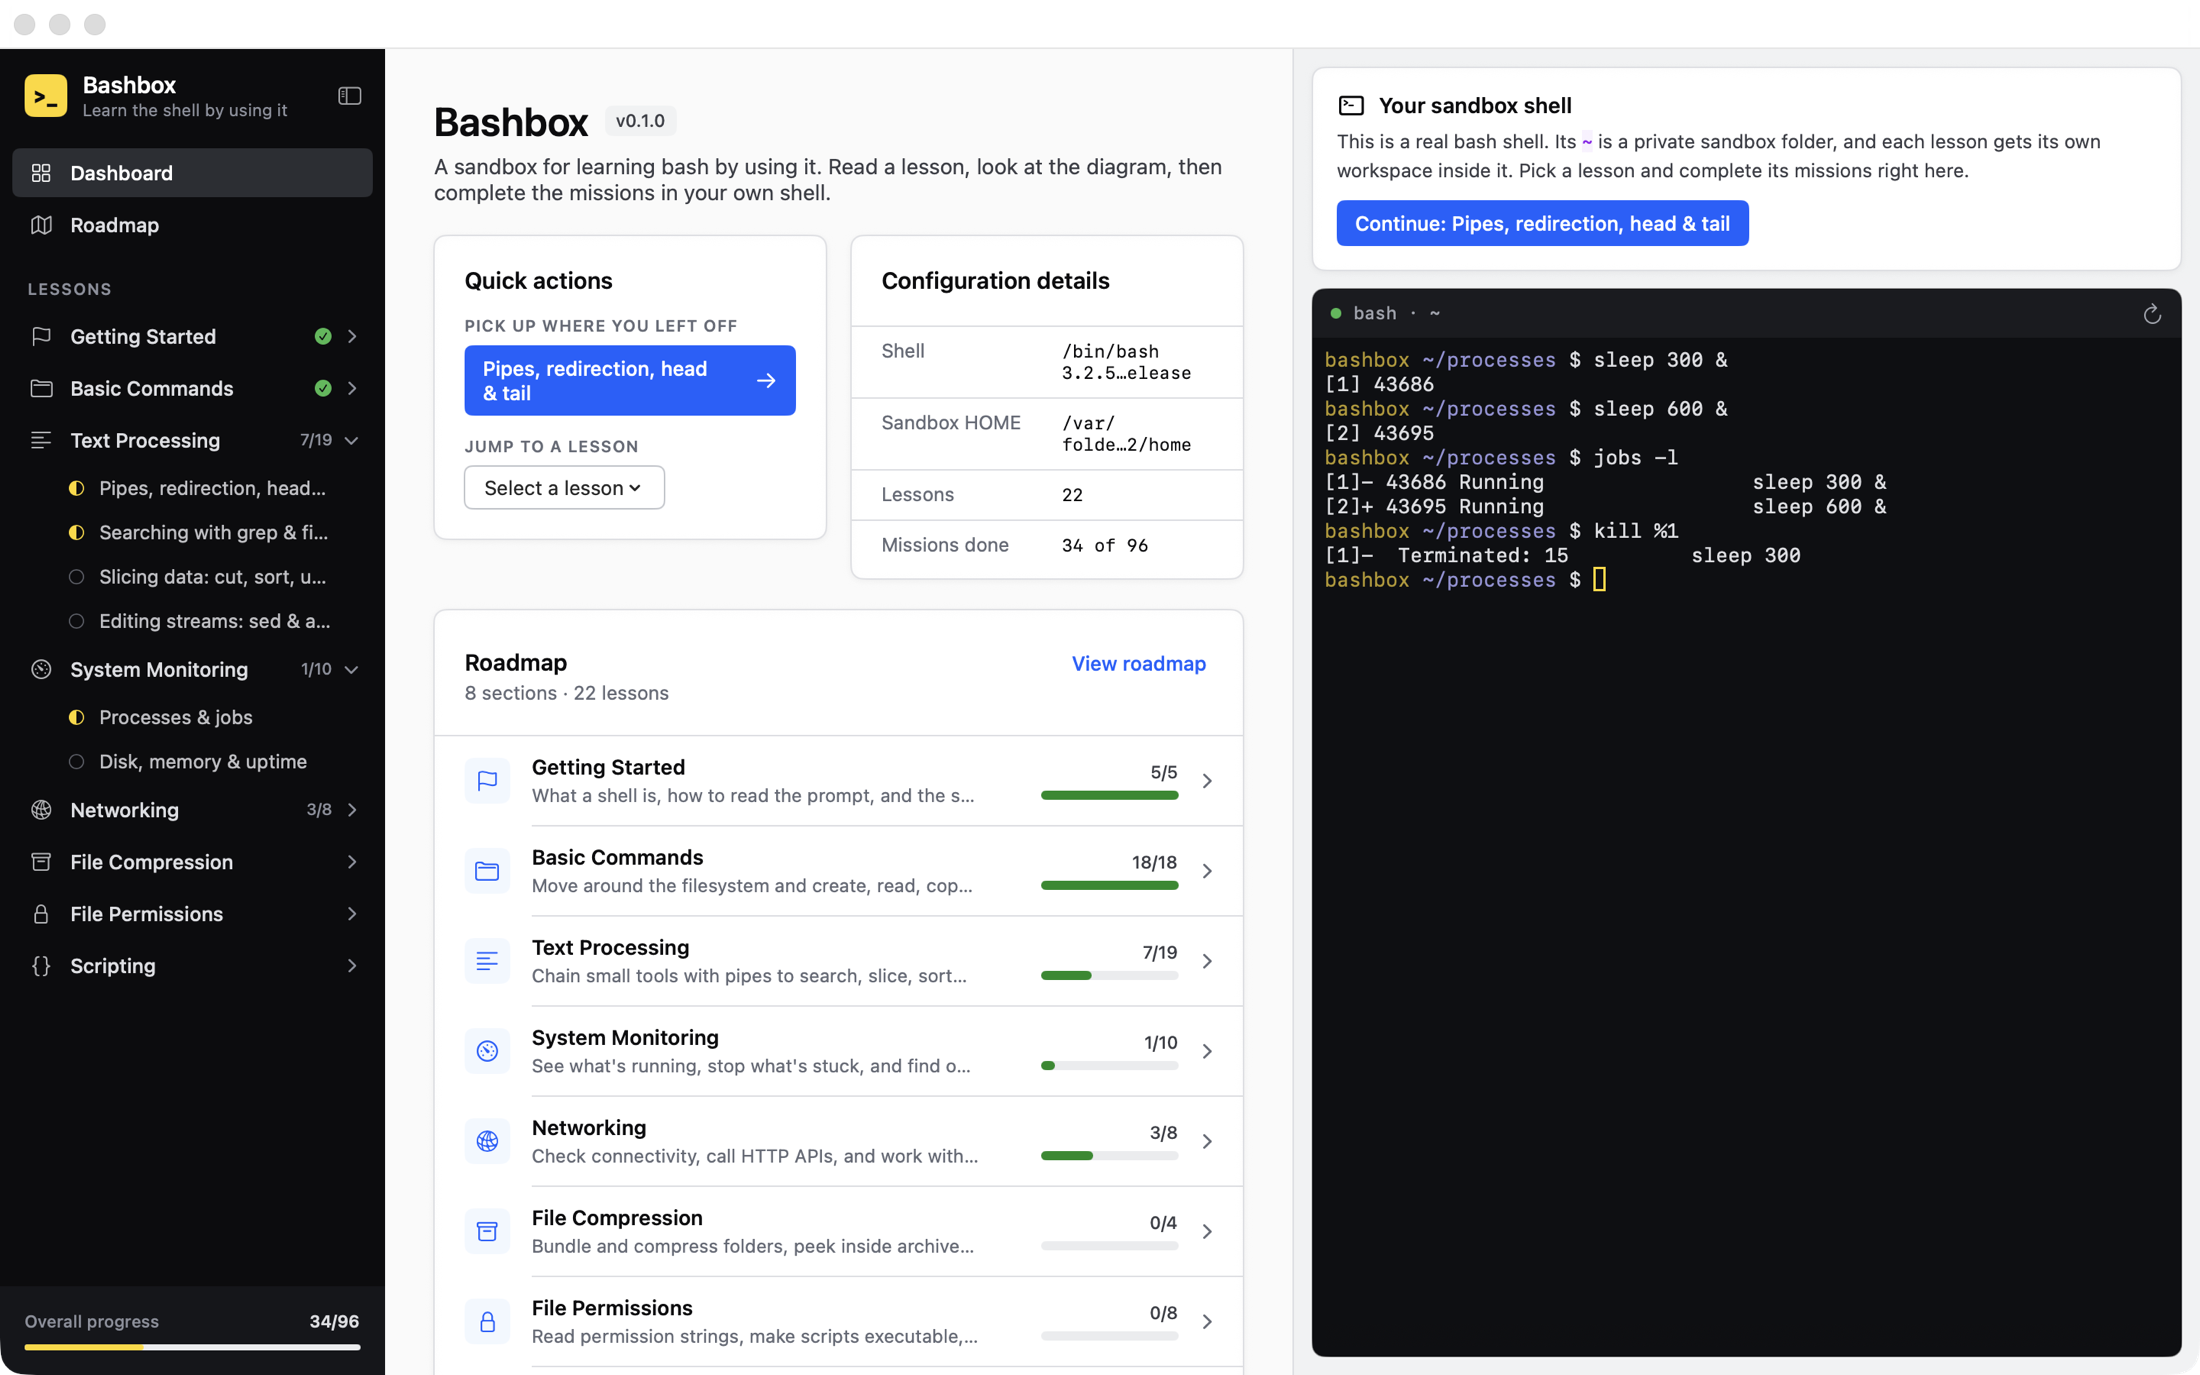This screenshot has width=2200, height=1375.
Task: Click the Roadmap map icon in sidebar
Action: (41, 225)
